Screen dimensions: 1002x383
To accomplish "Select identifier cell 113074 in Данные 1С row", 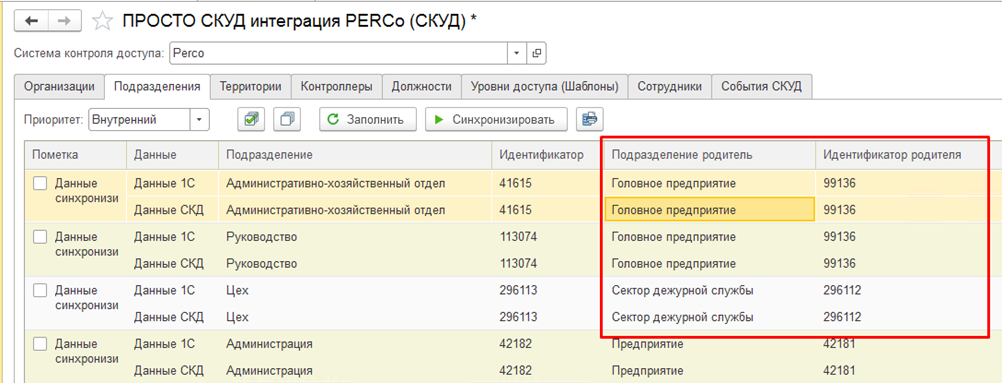I will (548, 237).
